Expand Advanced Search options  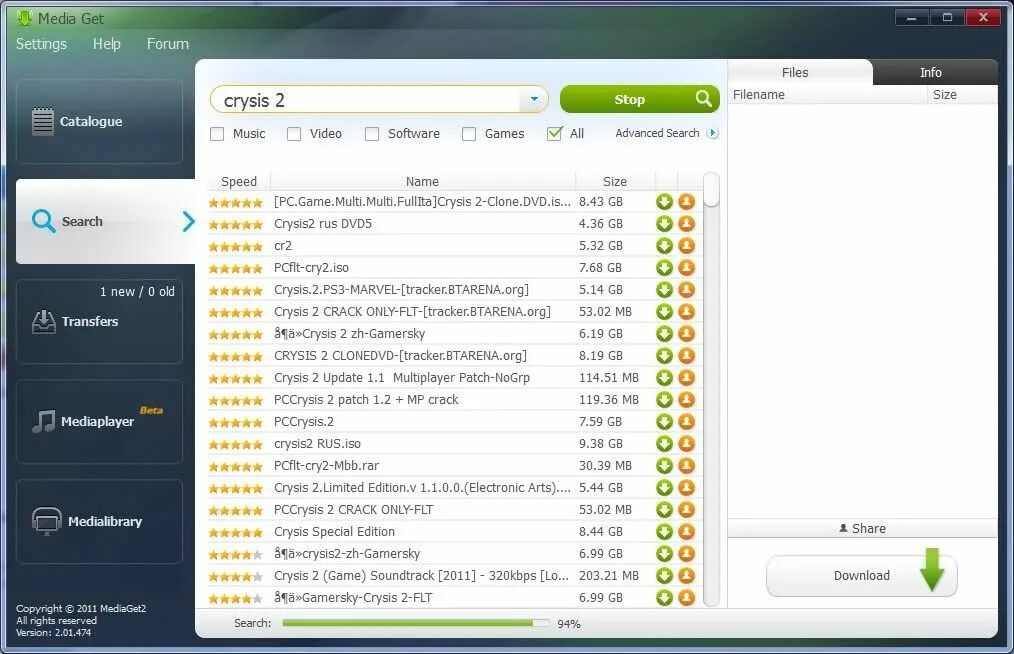[667, 133]
